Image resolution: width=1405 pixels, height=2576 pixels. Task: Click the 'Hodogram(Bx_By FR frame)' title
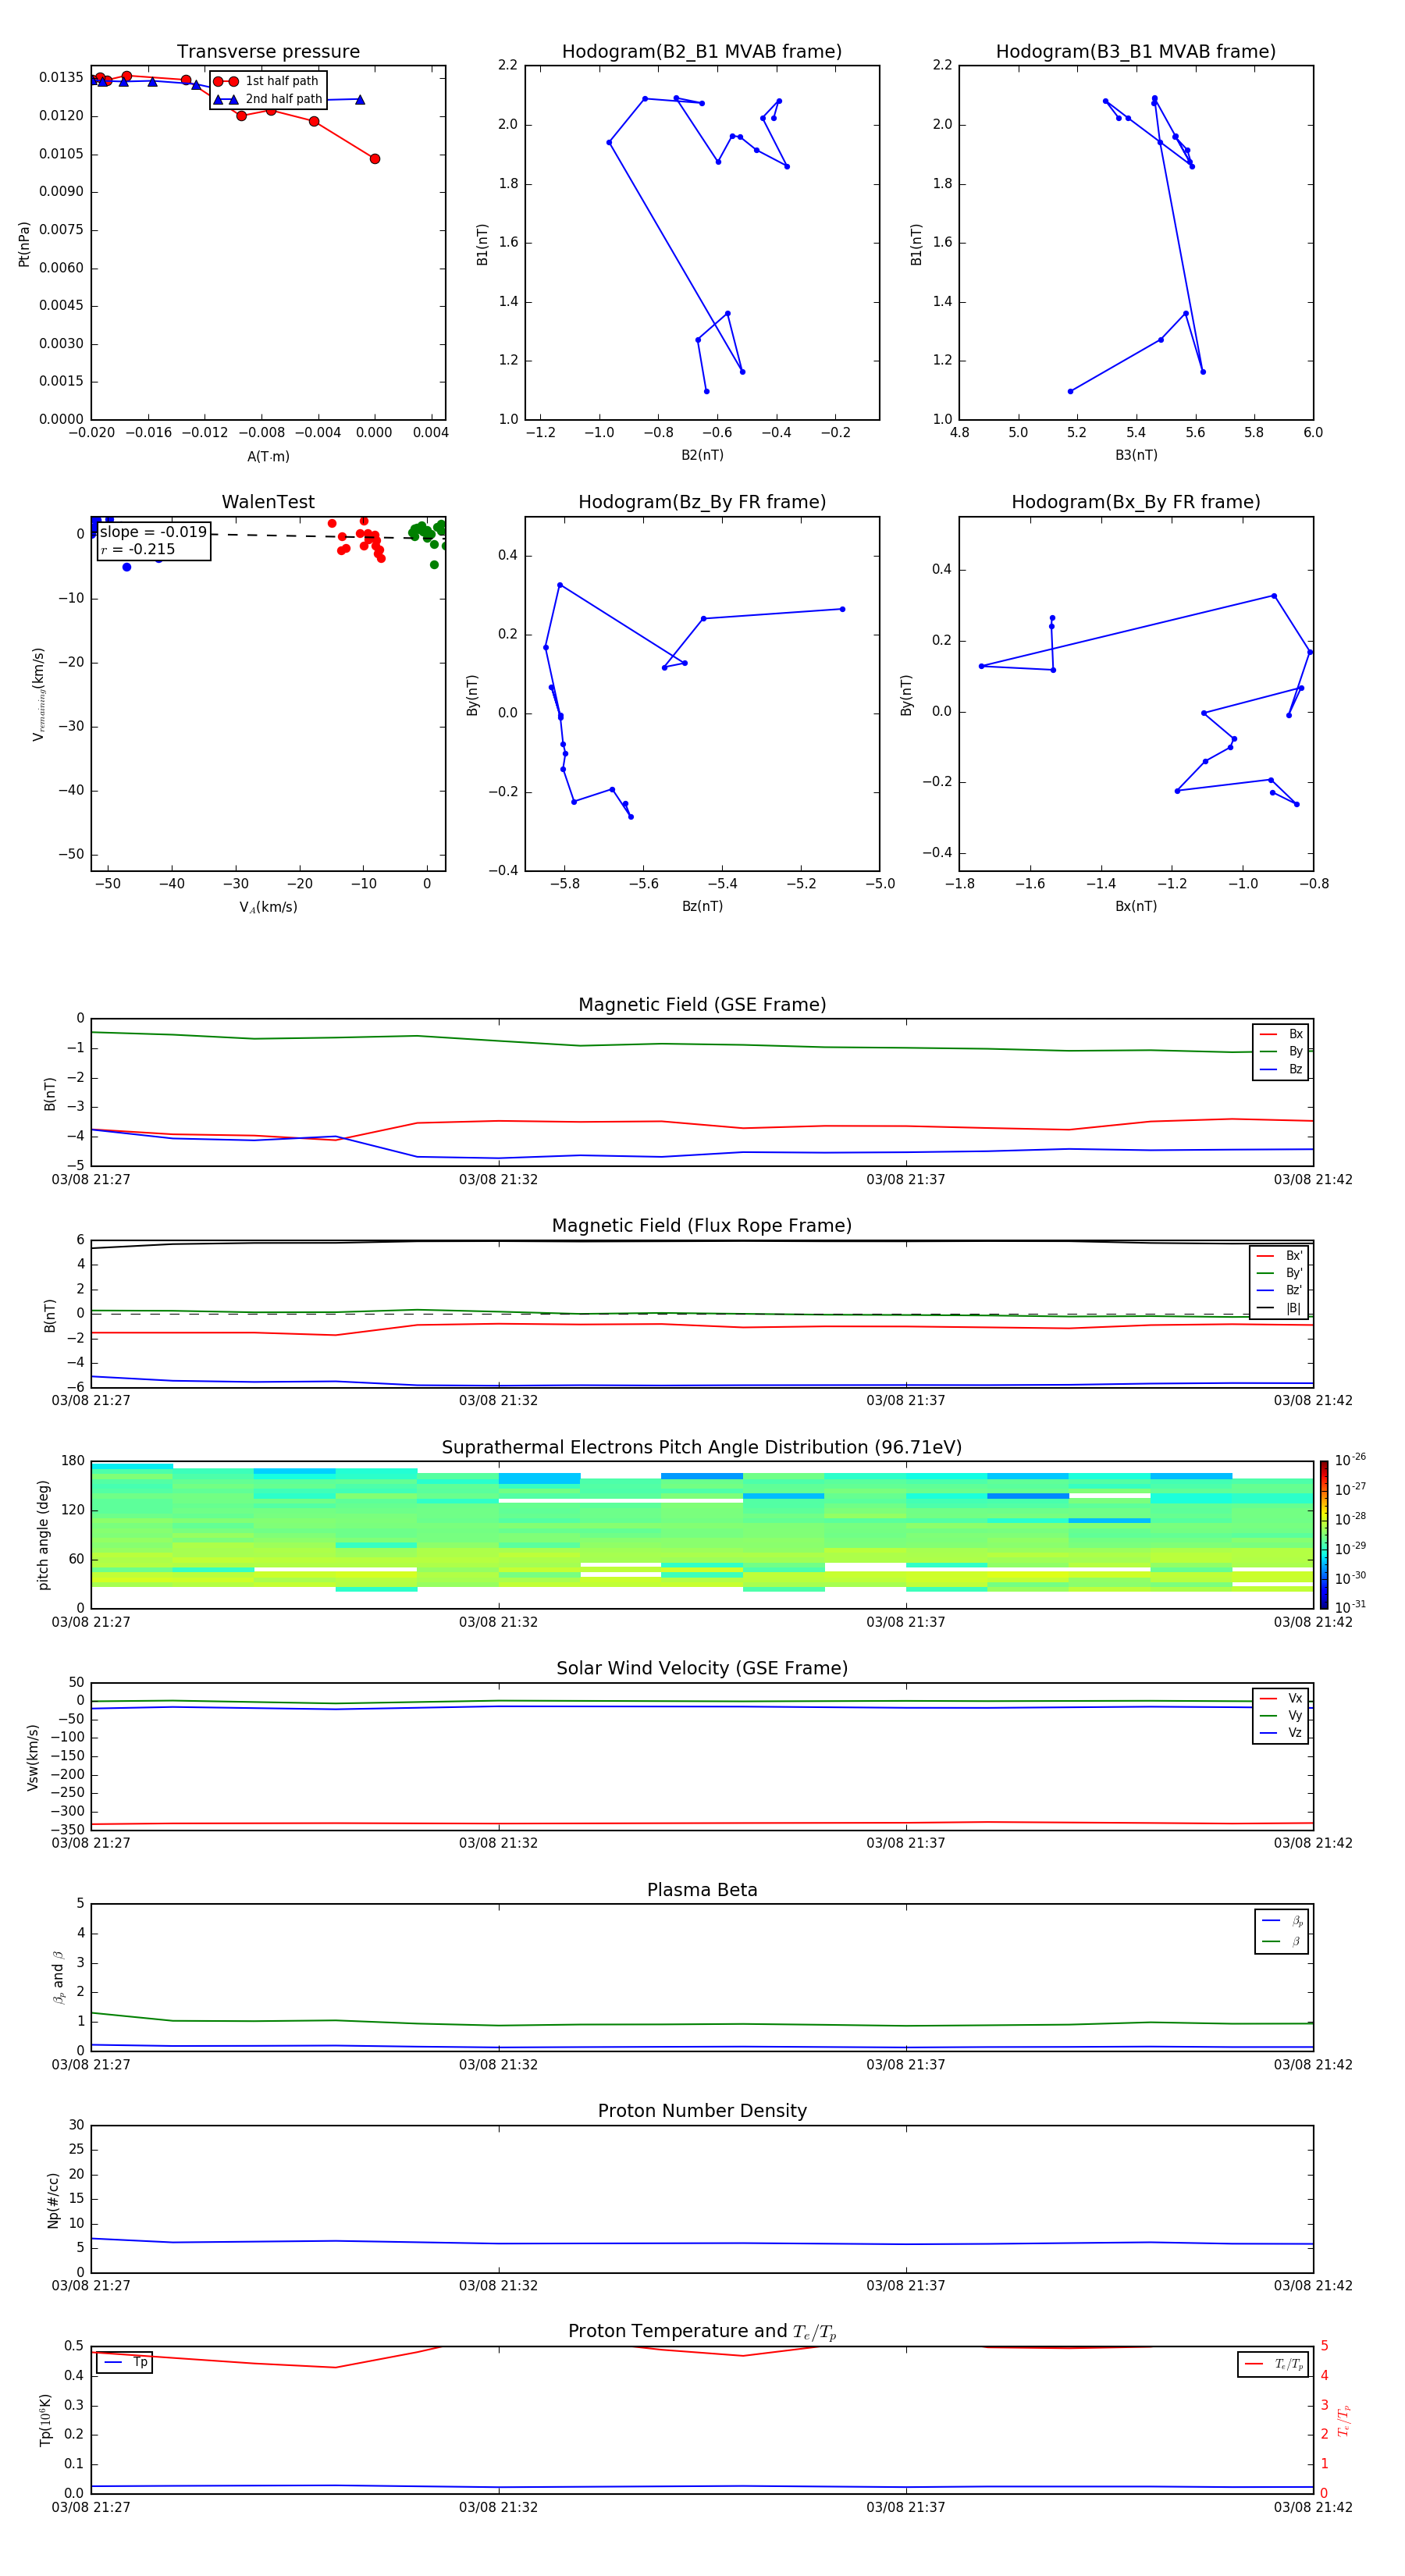tap(1136, 502)
